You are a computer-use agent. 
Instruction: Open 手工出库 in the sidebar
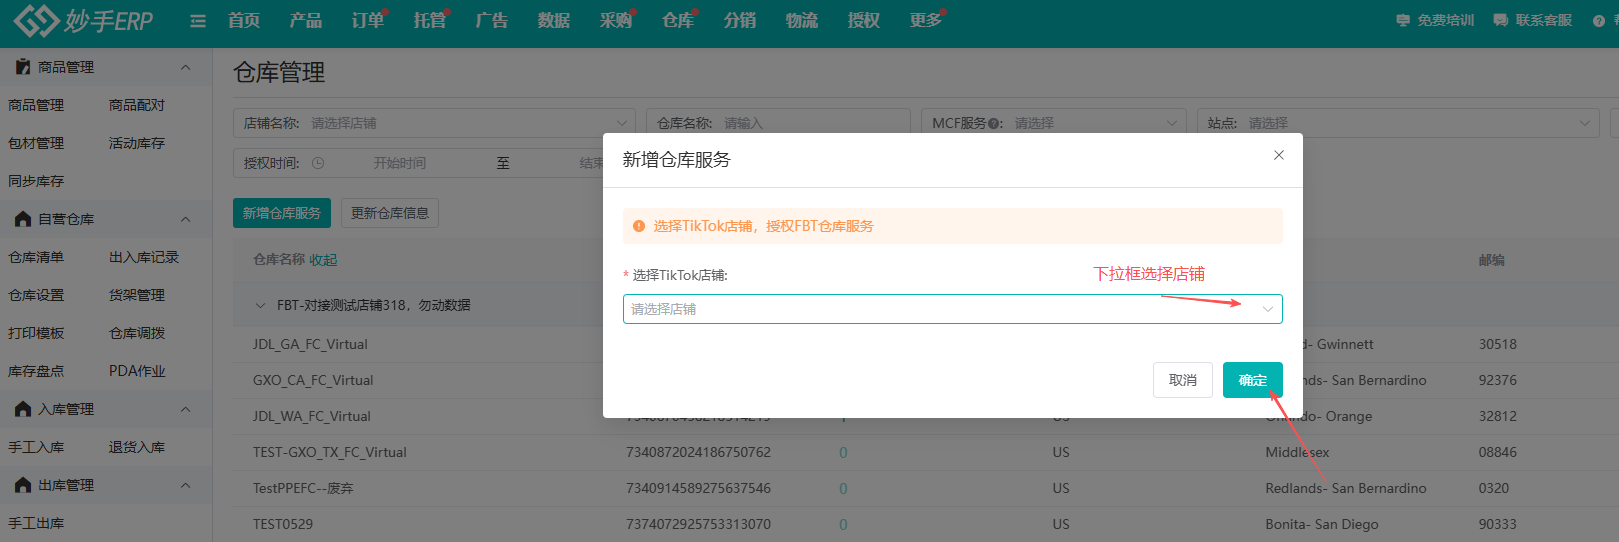point(36,523)
